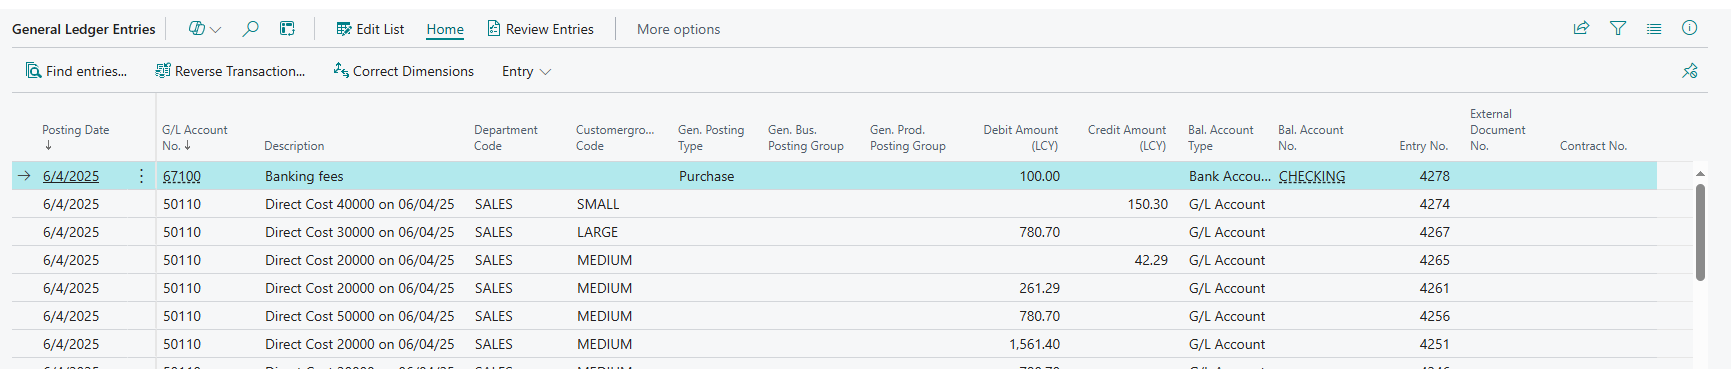The width and height of the screenshot is (1731, 369).
Task: Sort by Posting Date column header
Action: point(75,137)
